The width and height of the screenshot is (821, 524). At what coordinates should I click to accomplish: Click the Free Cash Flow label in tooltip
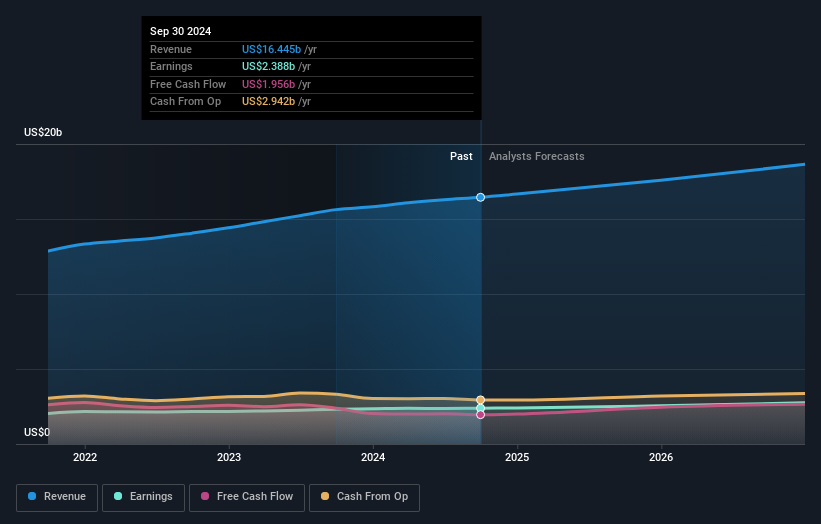(x=188, y=84)
